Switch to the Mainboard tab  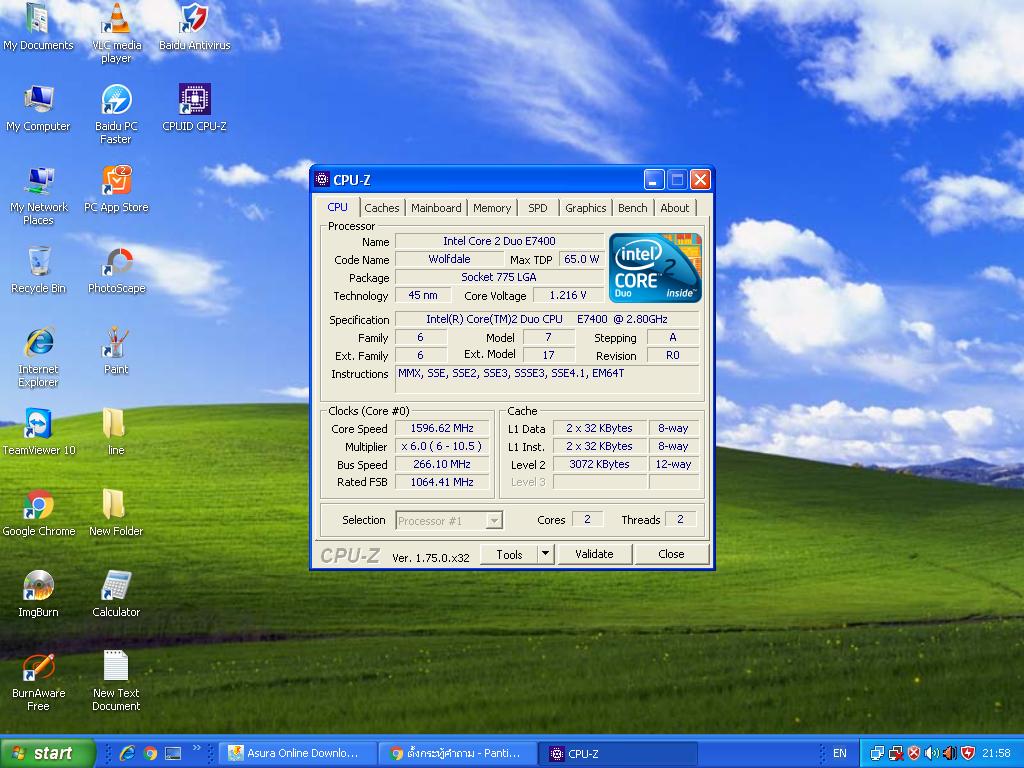coord(436,208)
